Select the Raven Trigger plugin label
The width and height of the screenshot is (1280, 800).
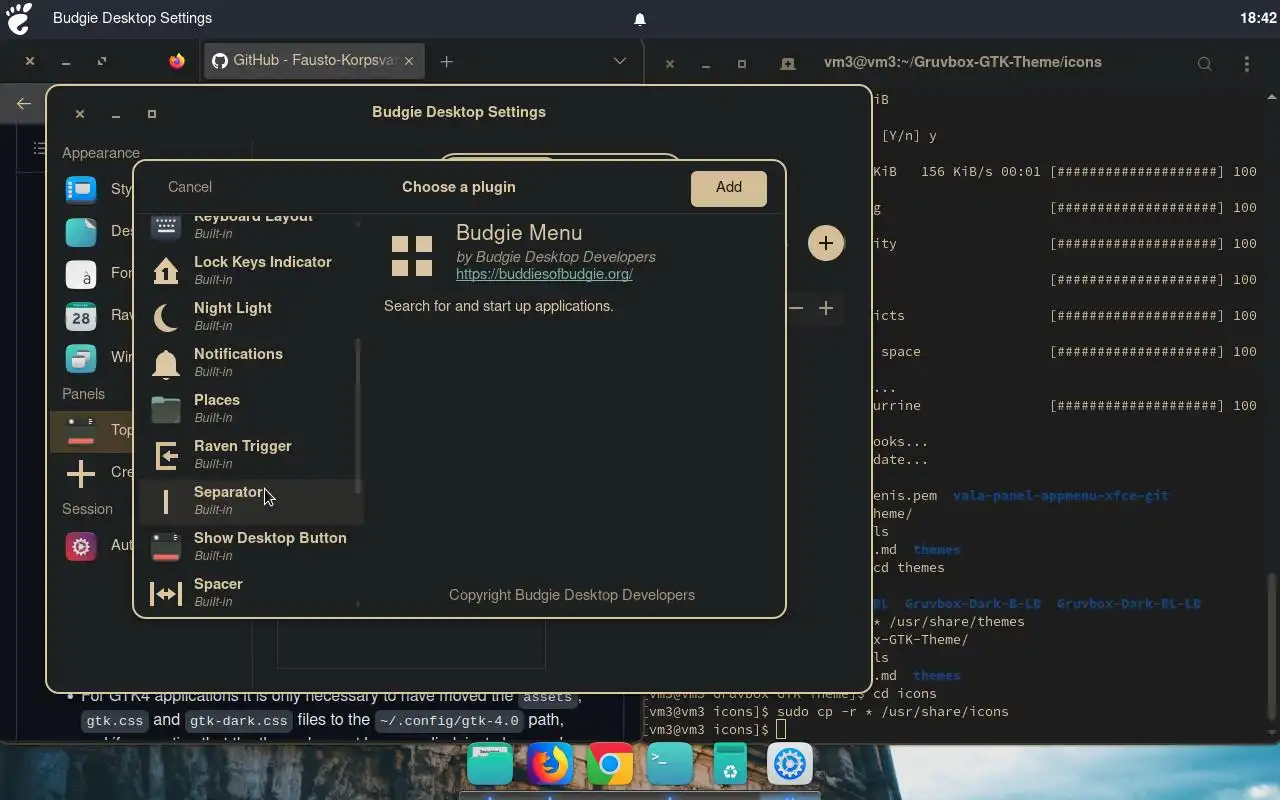point(243,446)
